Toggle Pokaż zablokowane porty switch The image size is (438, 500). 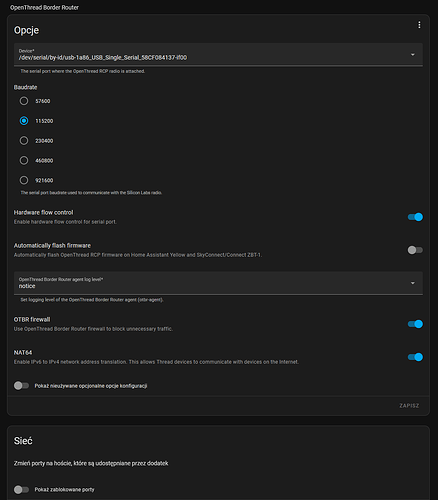(x=21, y=490)
